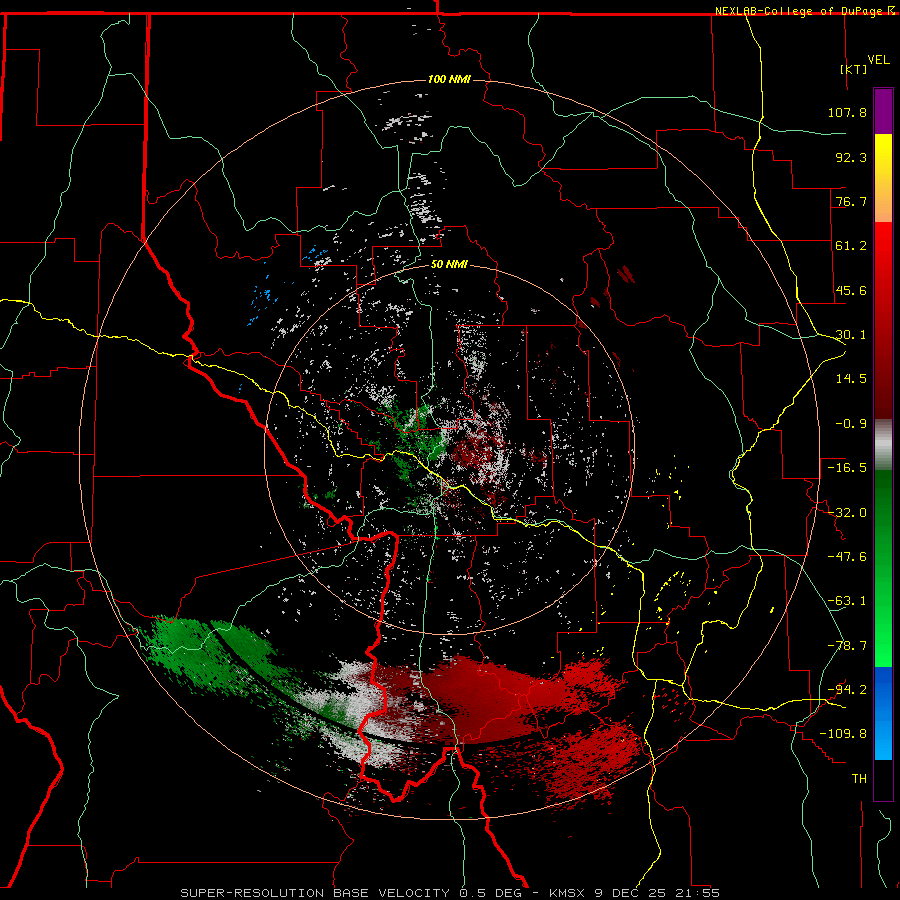Pick the blue segment of the color bar

tap(883, 713)
